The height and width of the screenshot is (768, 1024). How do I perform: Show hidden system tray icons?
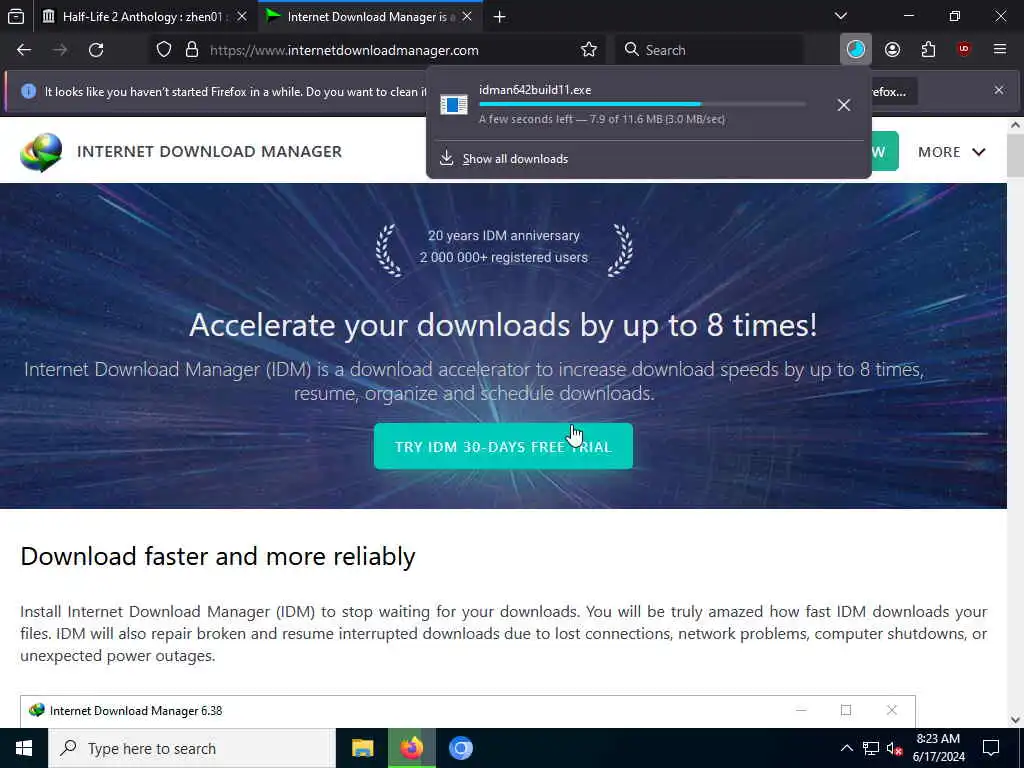pyautogui.click(x=846, y=748)
